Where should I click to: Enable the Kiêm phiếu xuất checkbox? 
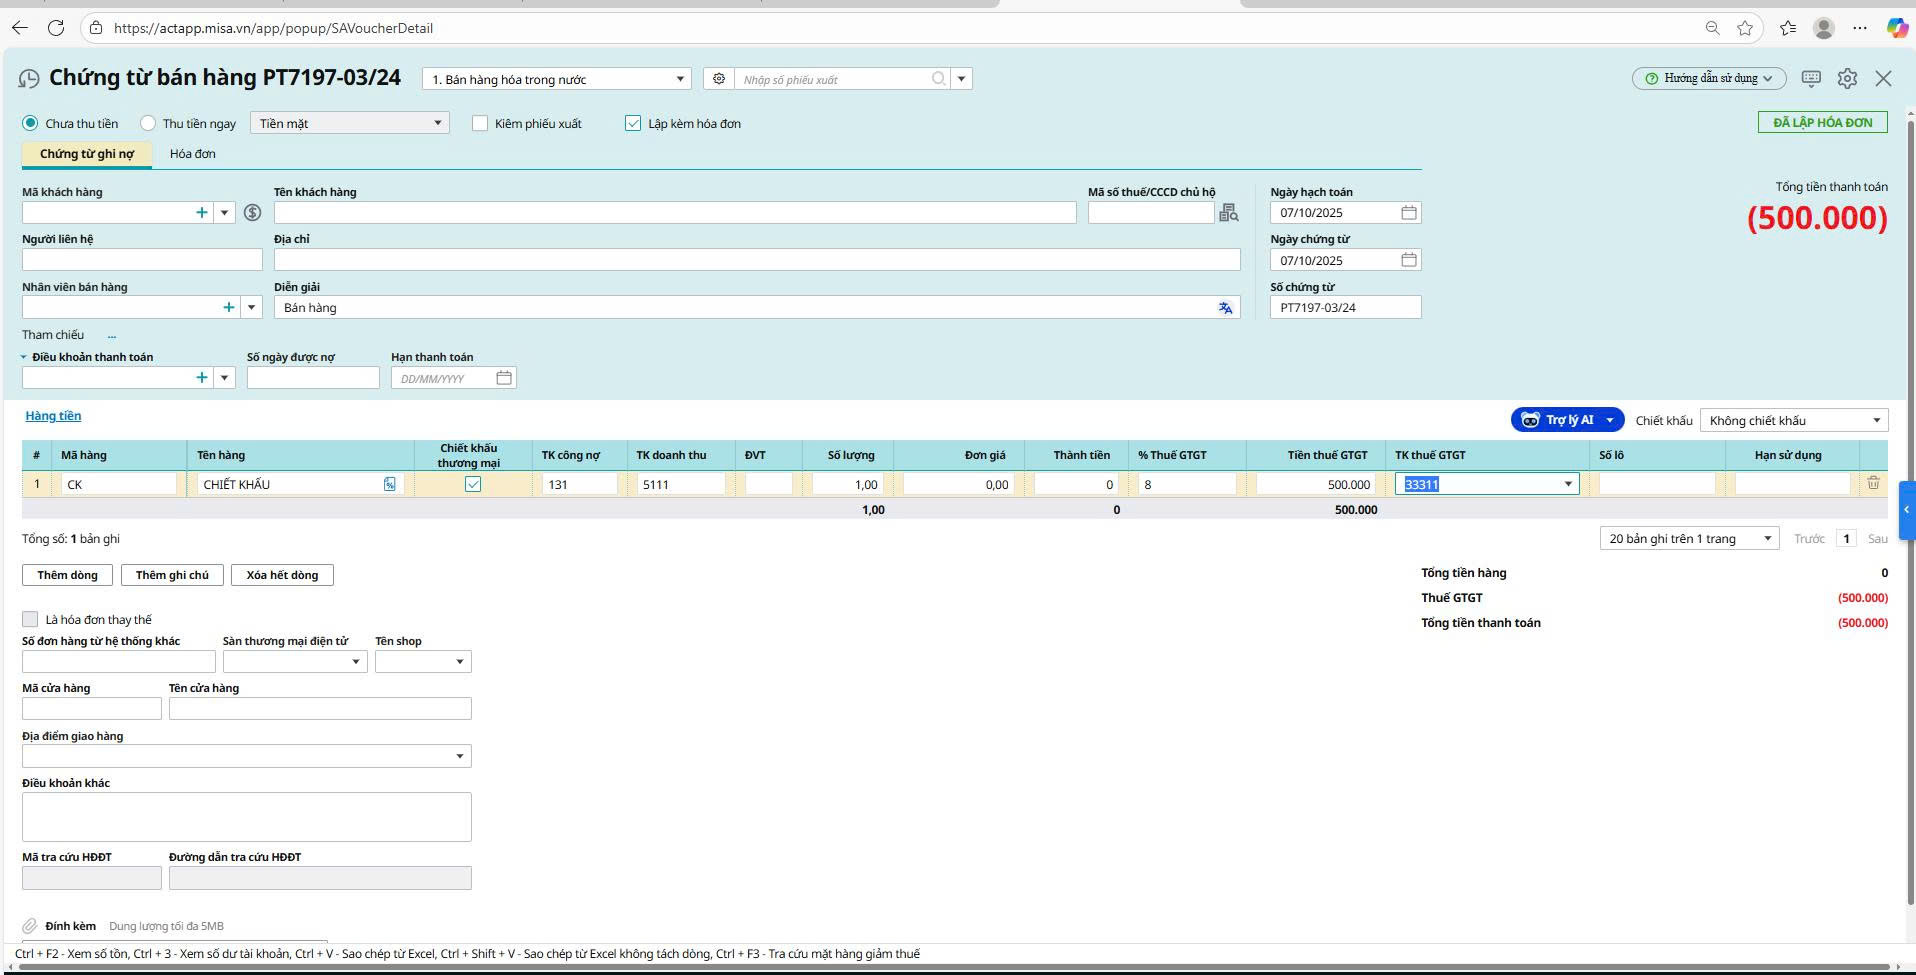click(x=480, y=124)
